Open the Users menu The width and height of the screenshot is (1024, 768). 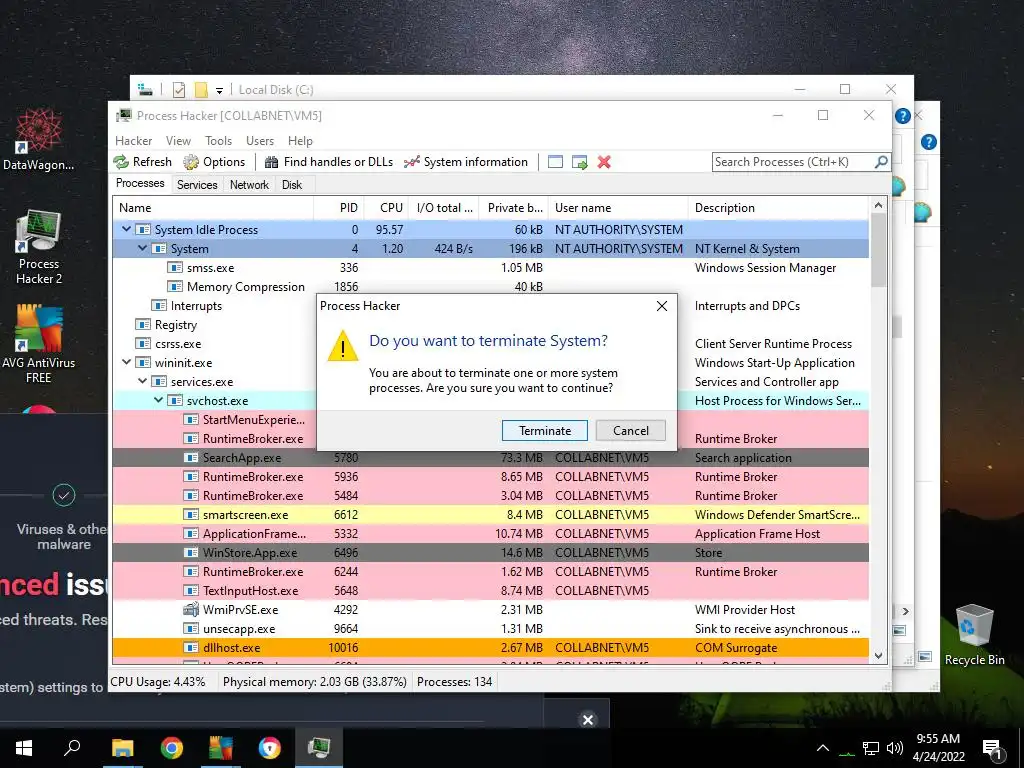pyautogui.click(x=260, y=141)
